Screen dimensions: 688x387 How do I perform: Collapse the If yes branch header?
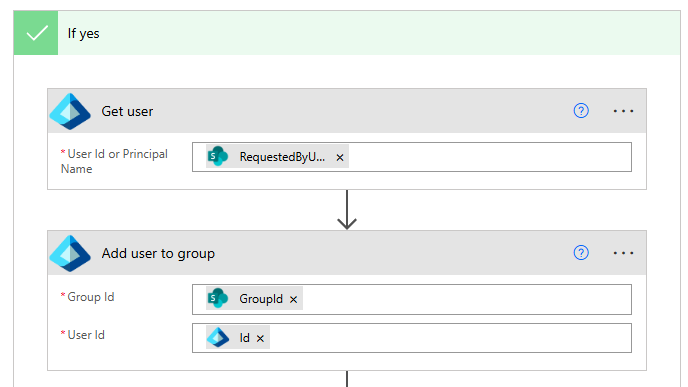(x=347, y=33)
